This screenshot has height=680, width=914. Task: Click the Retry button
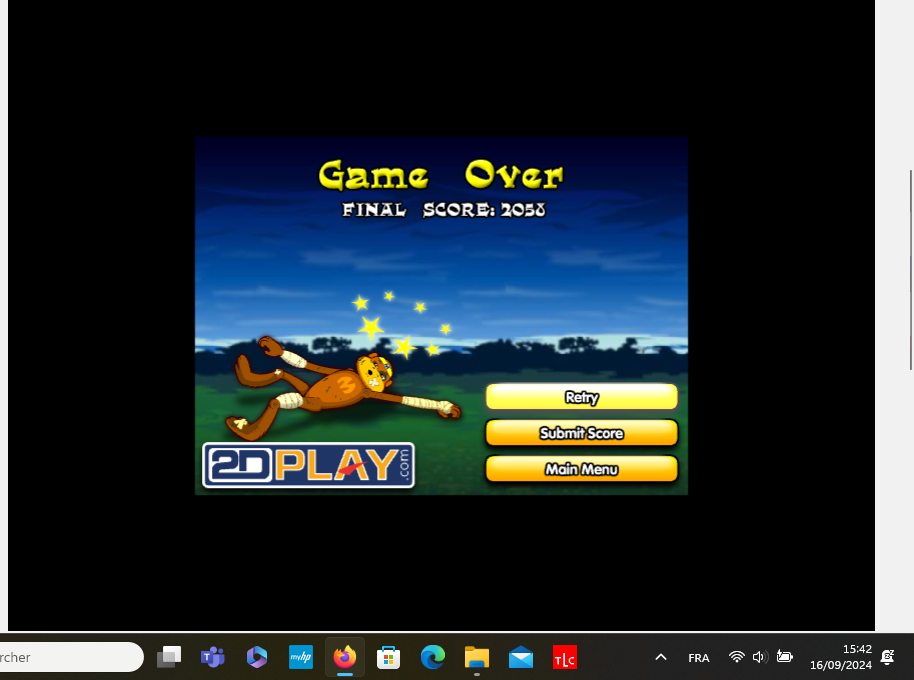(581, 397)
